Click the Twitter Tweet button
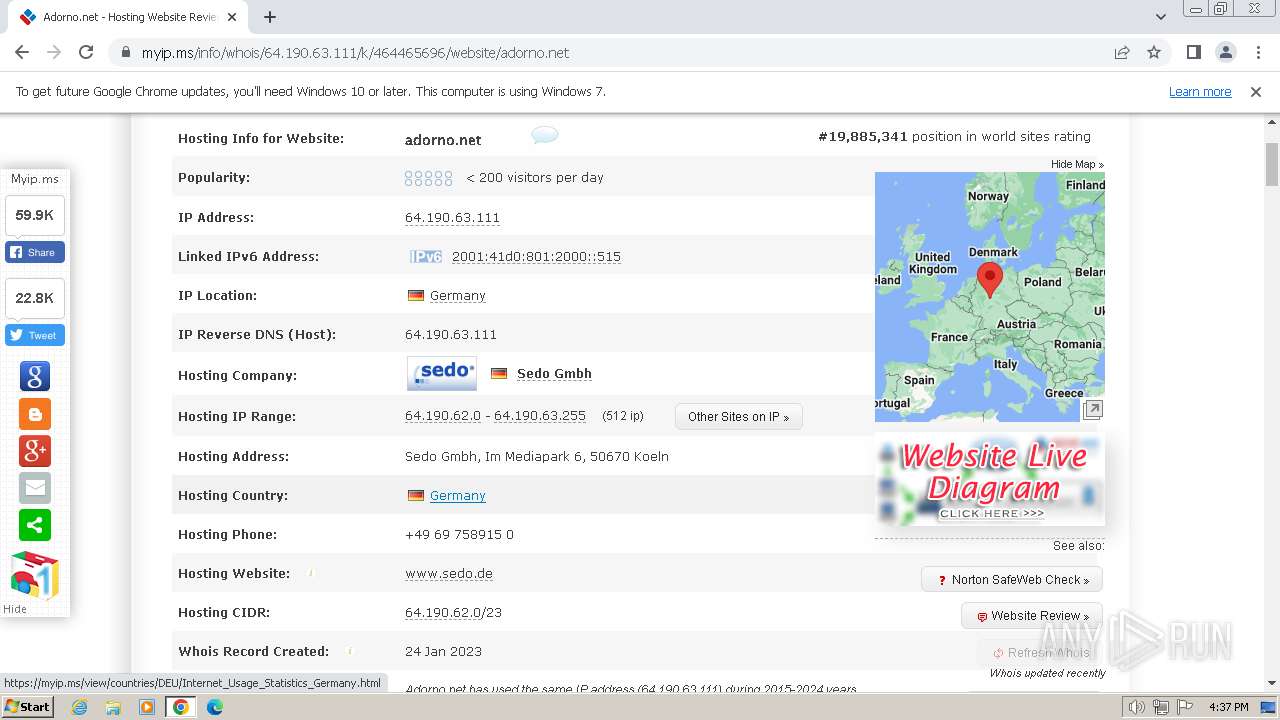Image resolution: width=1280 pixels, height=720 pixels. point(35,335)
